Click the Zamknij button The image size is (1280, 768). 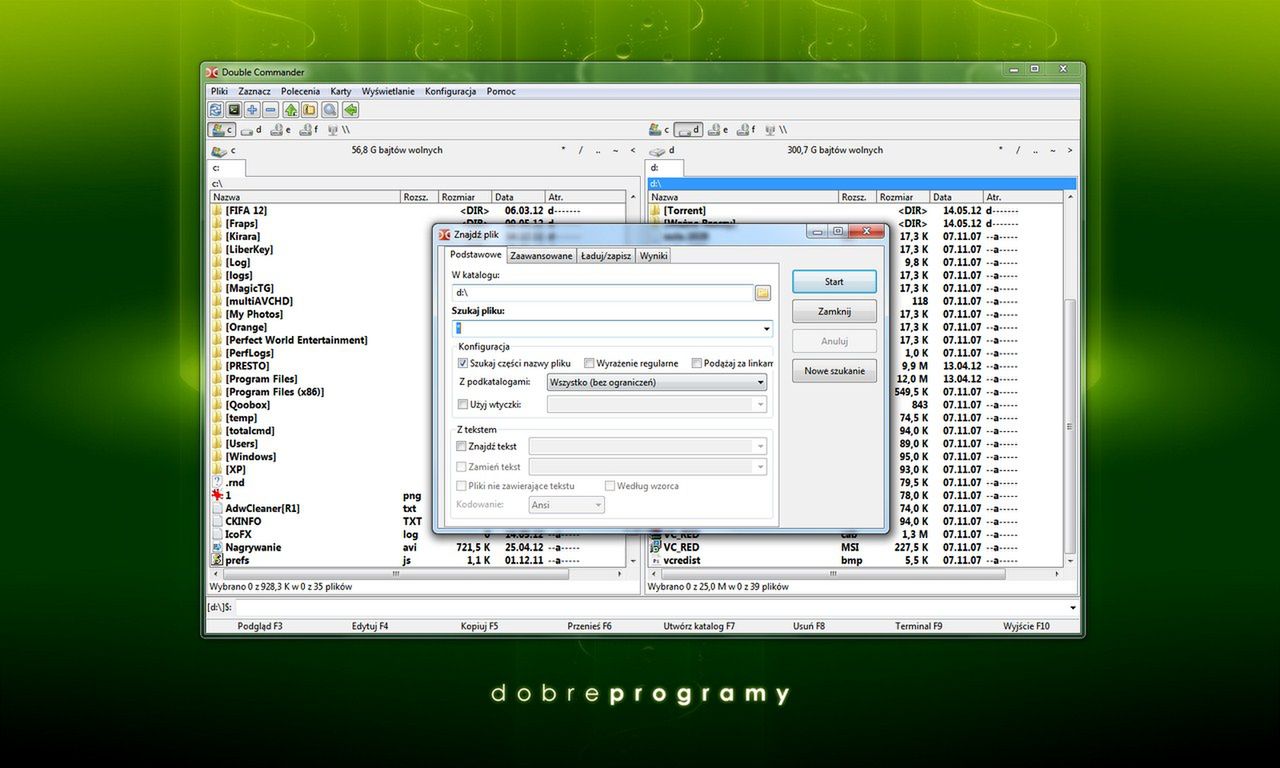[x=834, y=311]
